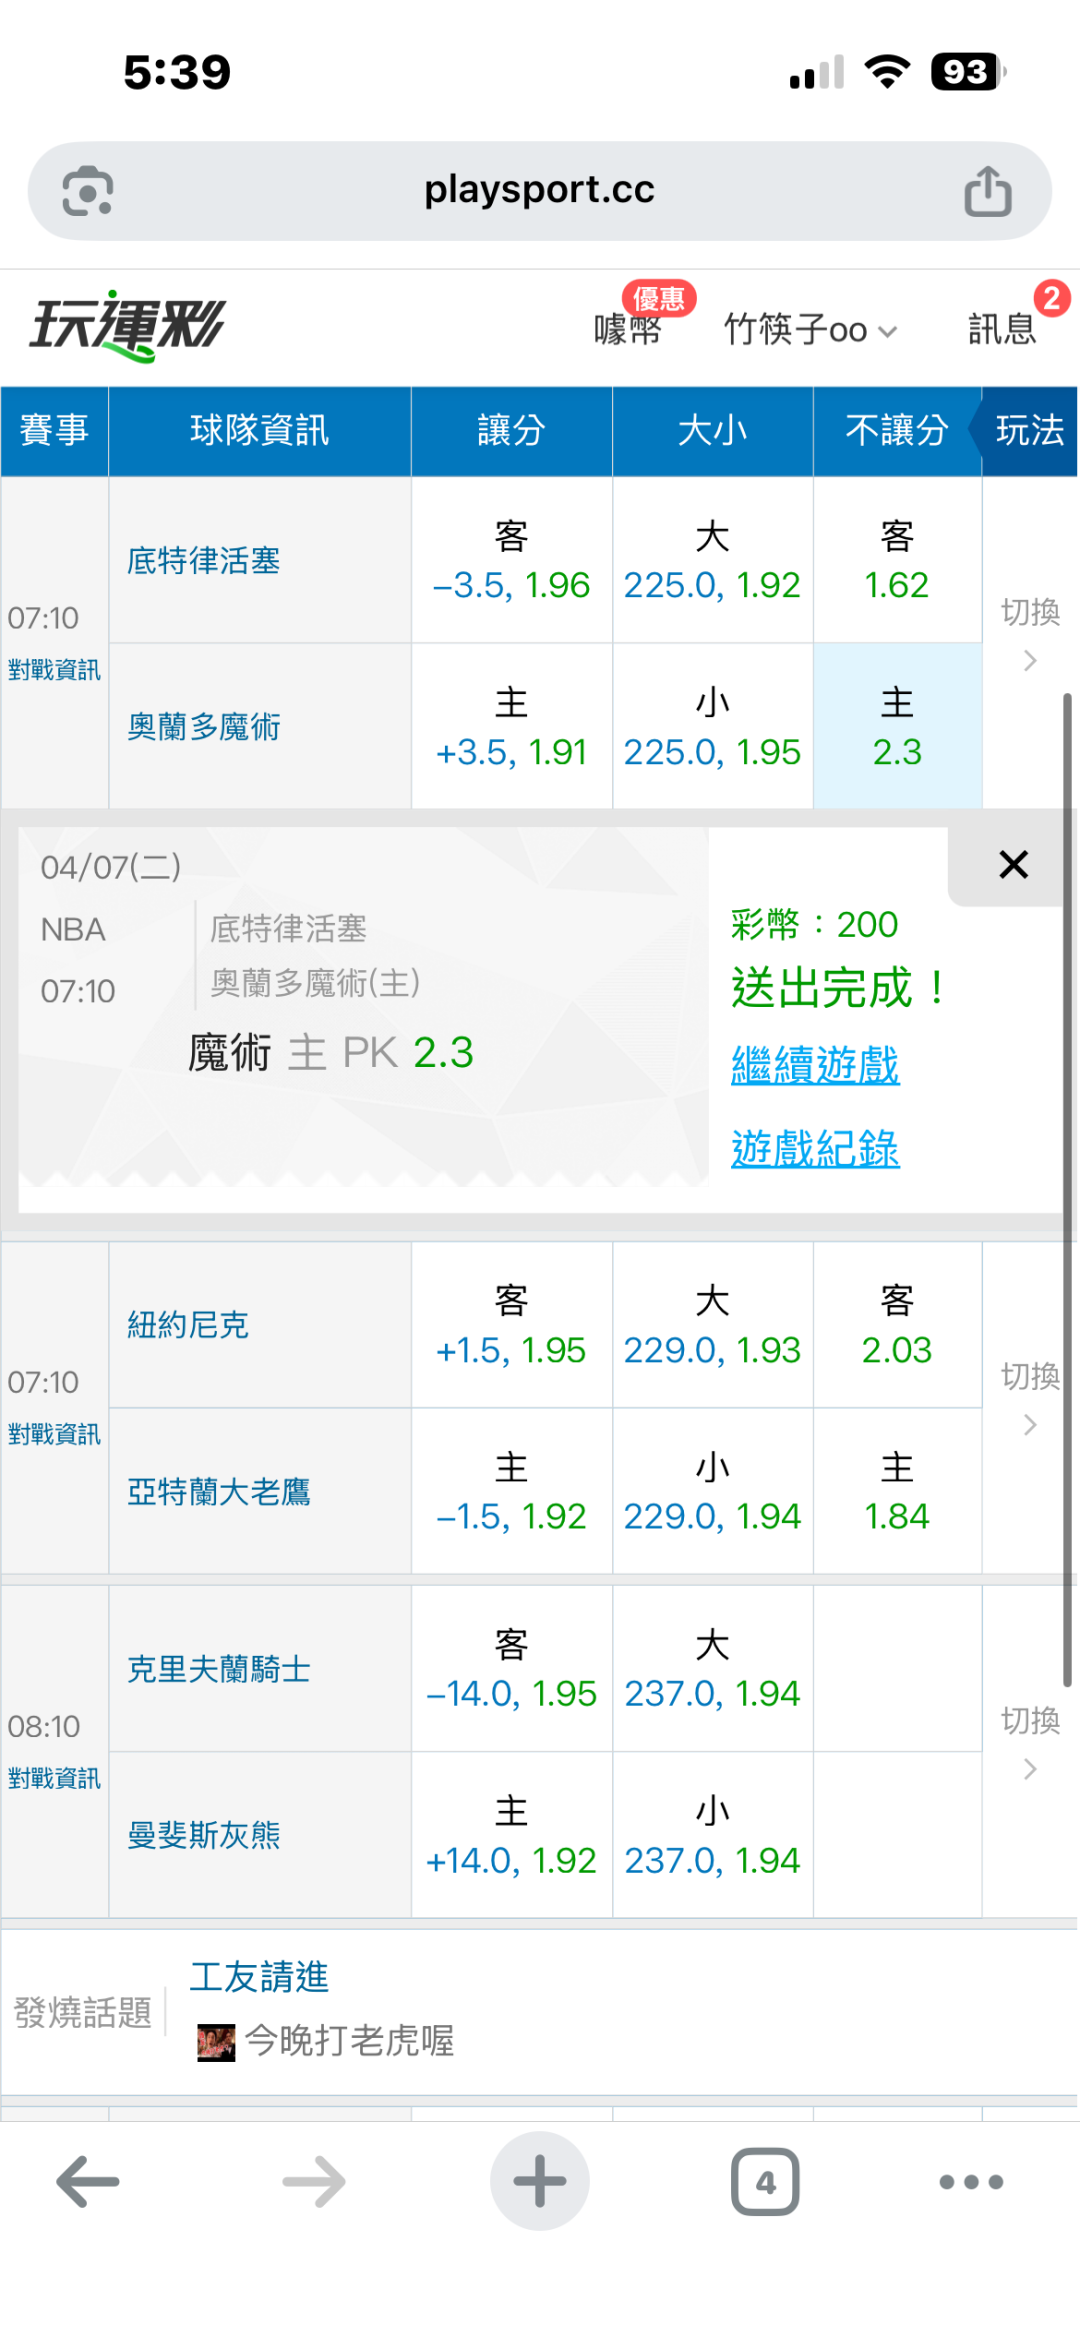Go back with browser back arrow
1080x2337 pixels.
click(x=88, y=2181)
